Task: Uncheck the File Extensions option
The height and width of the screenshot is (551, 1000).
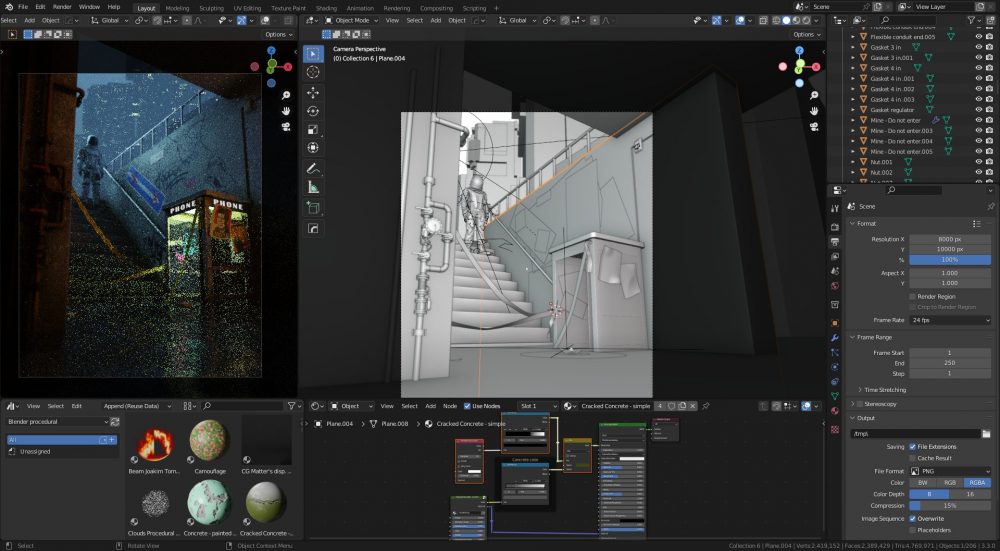Action: [x=912, y=447]
